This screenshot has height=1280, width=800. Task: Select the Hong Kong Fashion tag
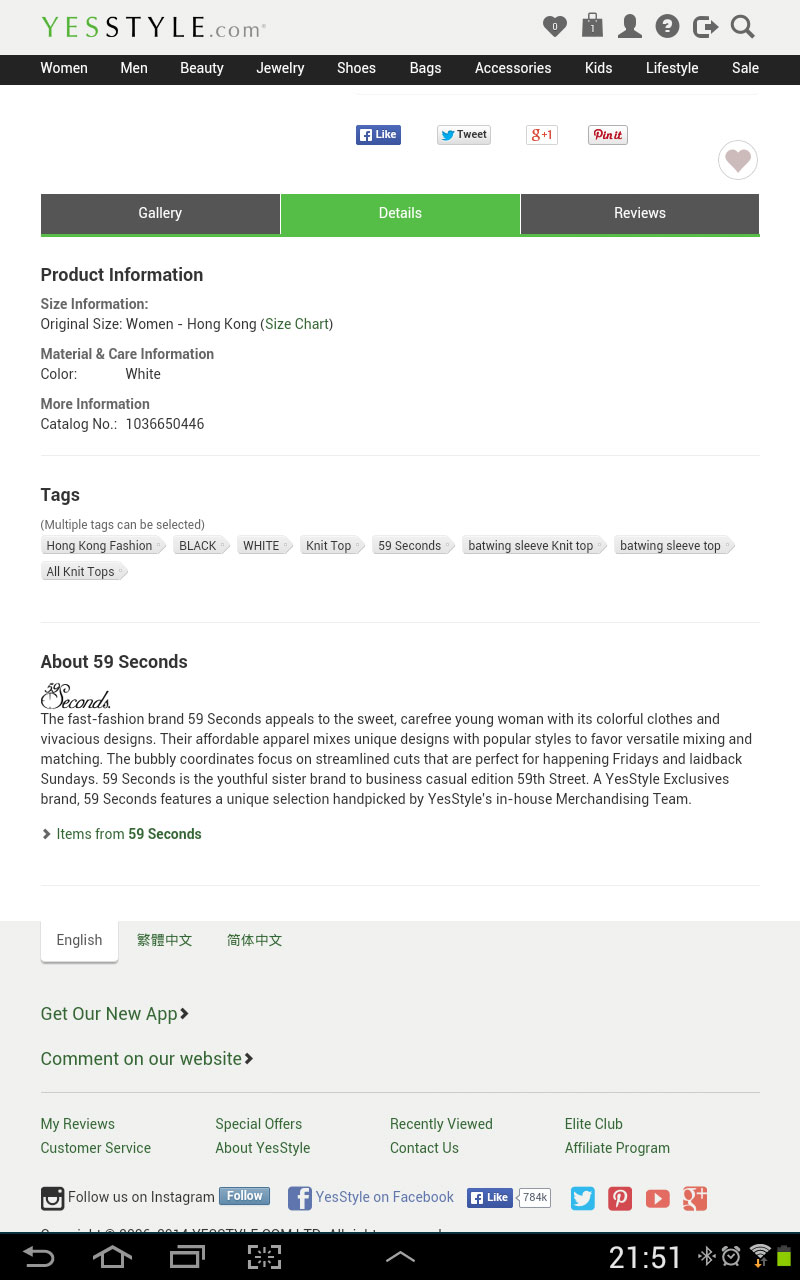tap(100, 546)
